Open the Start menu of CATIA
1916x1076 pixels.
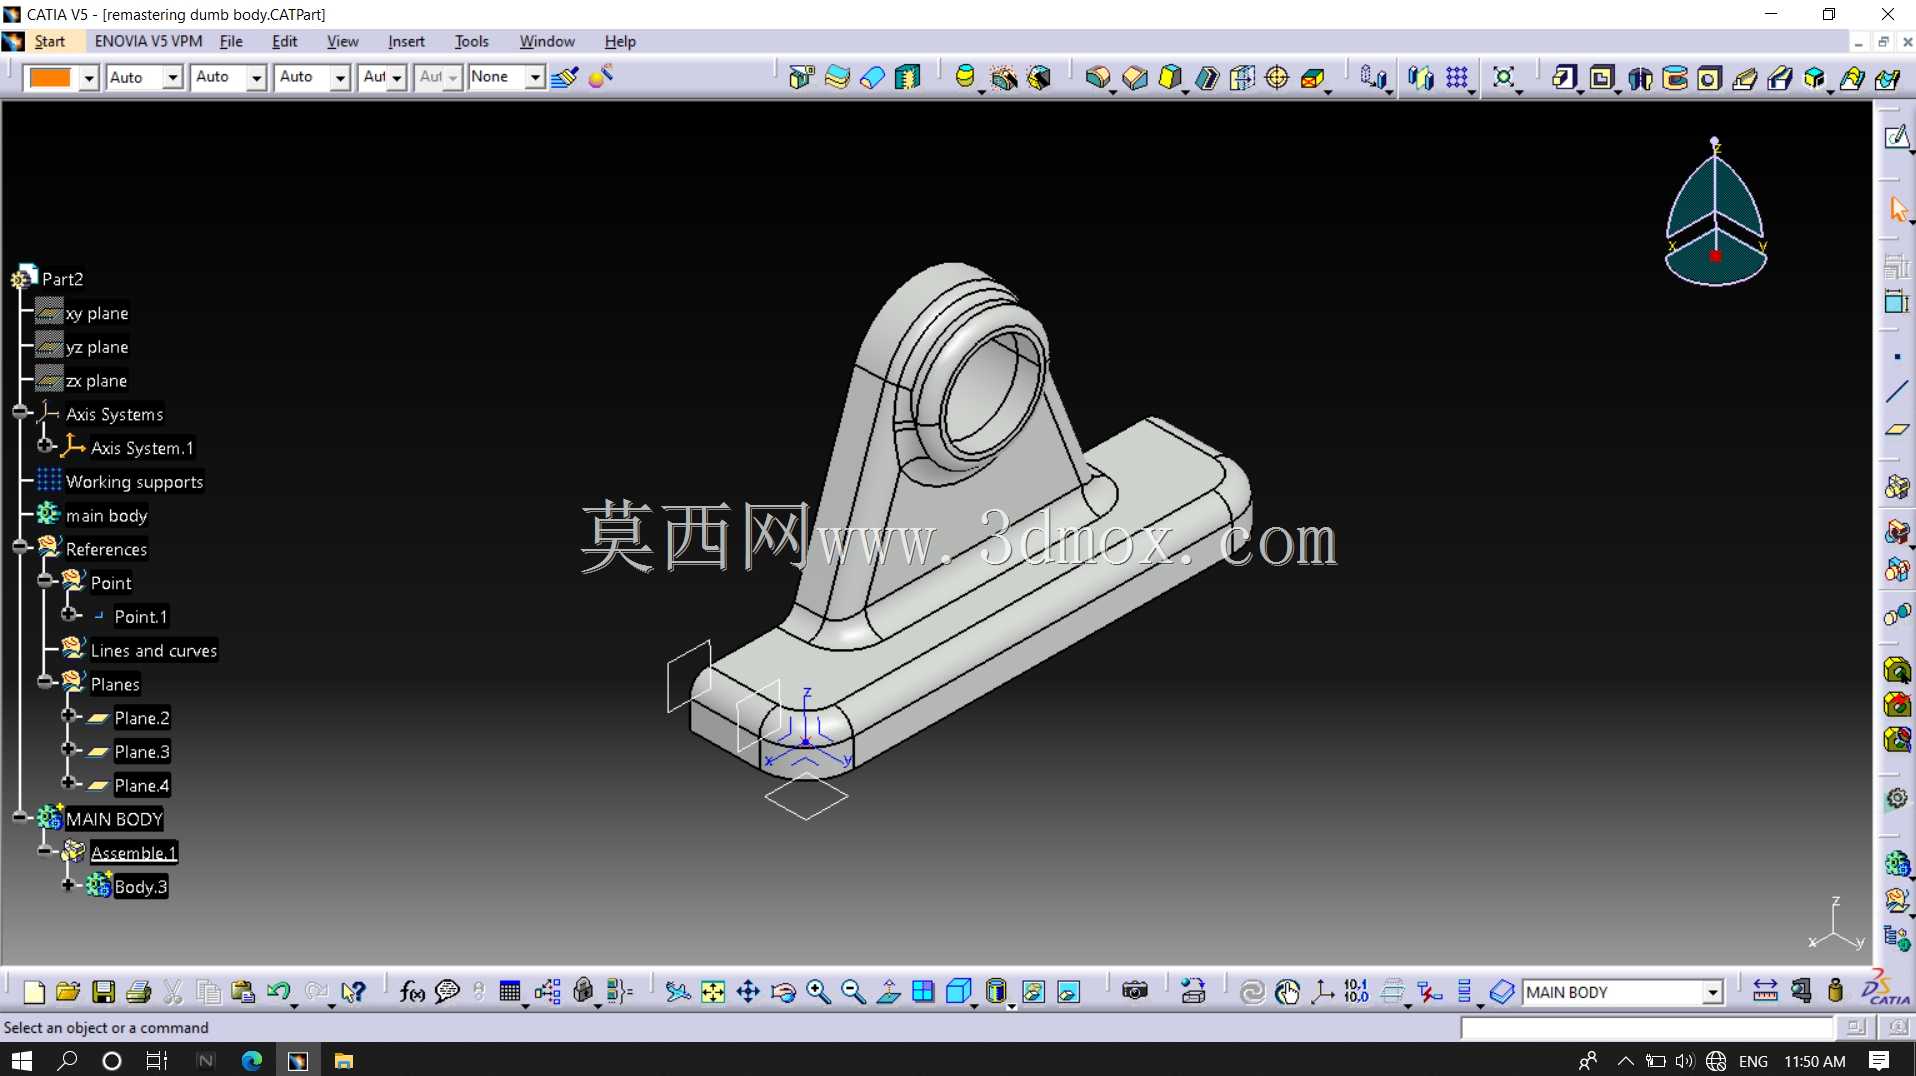click(x=49, y=41)
